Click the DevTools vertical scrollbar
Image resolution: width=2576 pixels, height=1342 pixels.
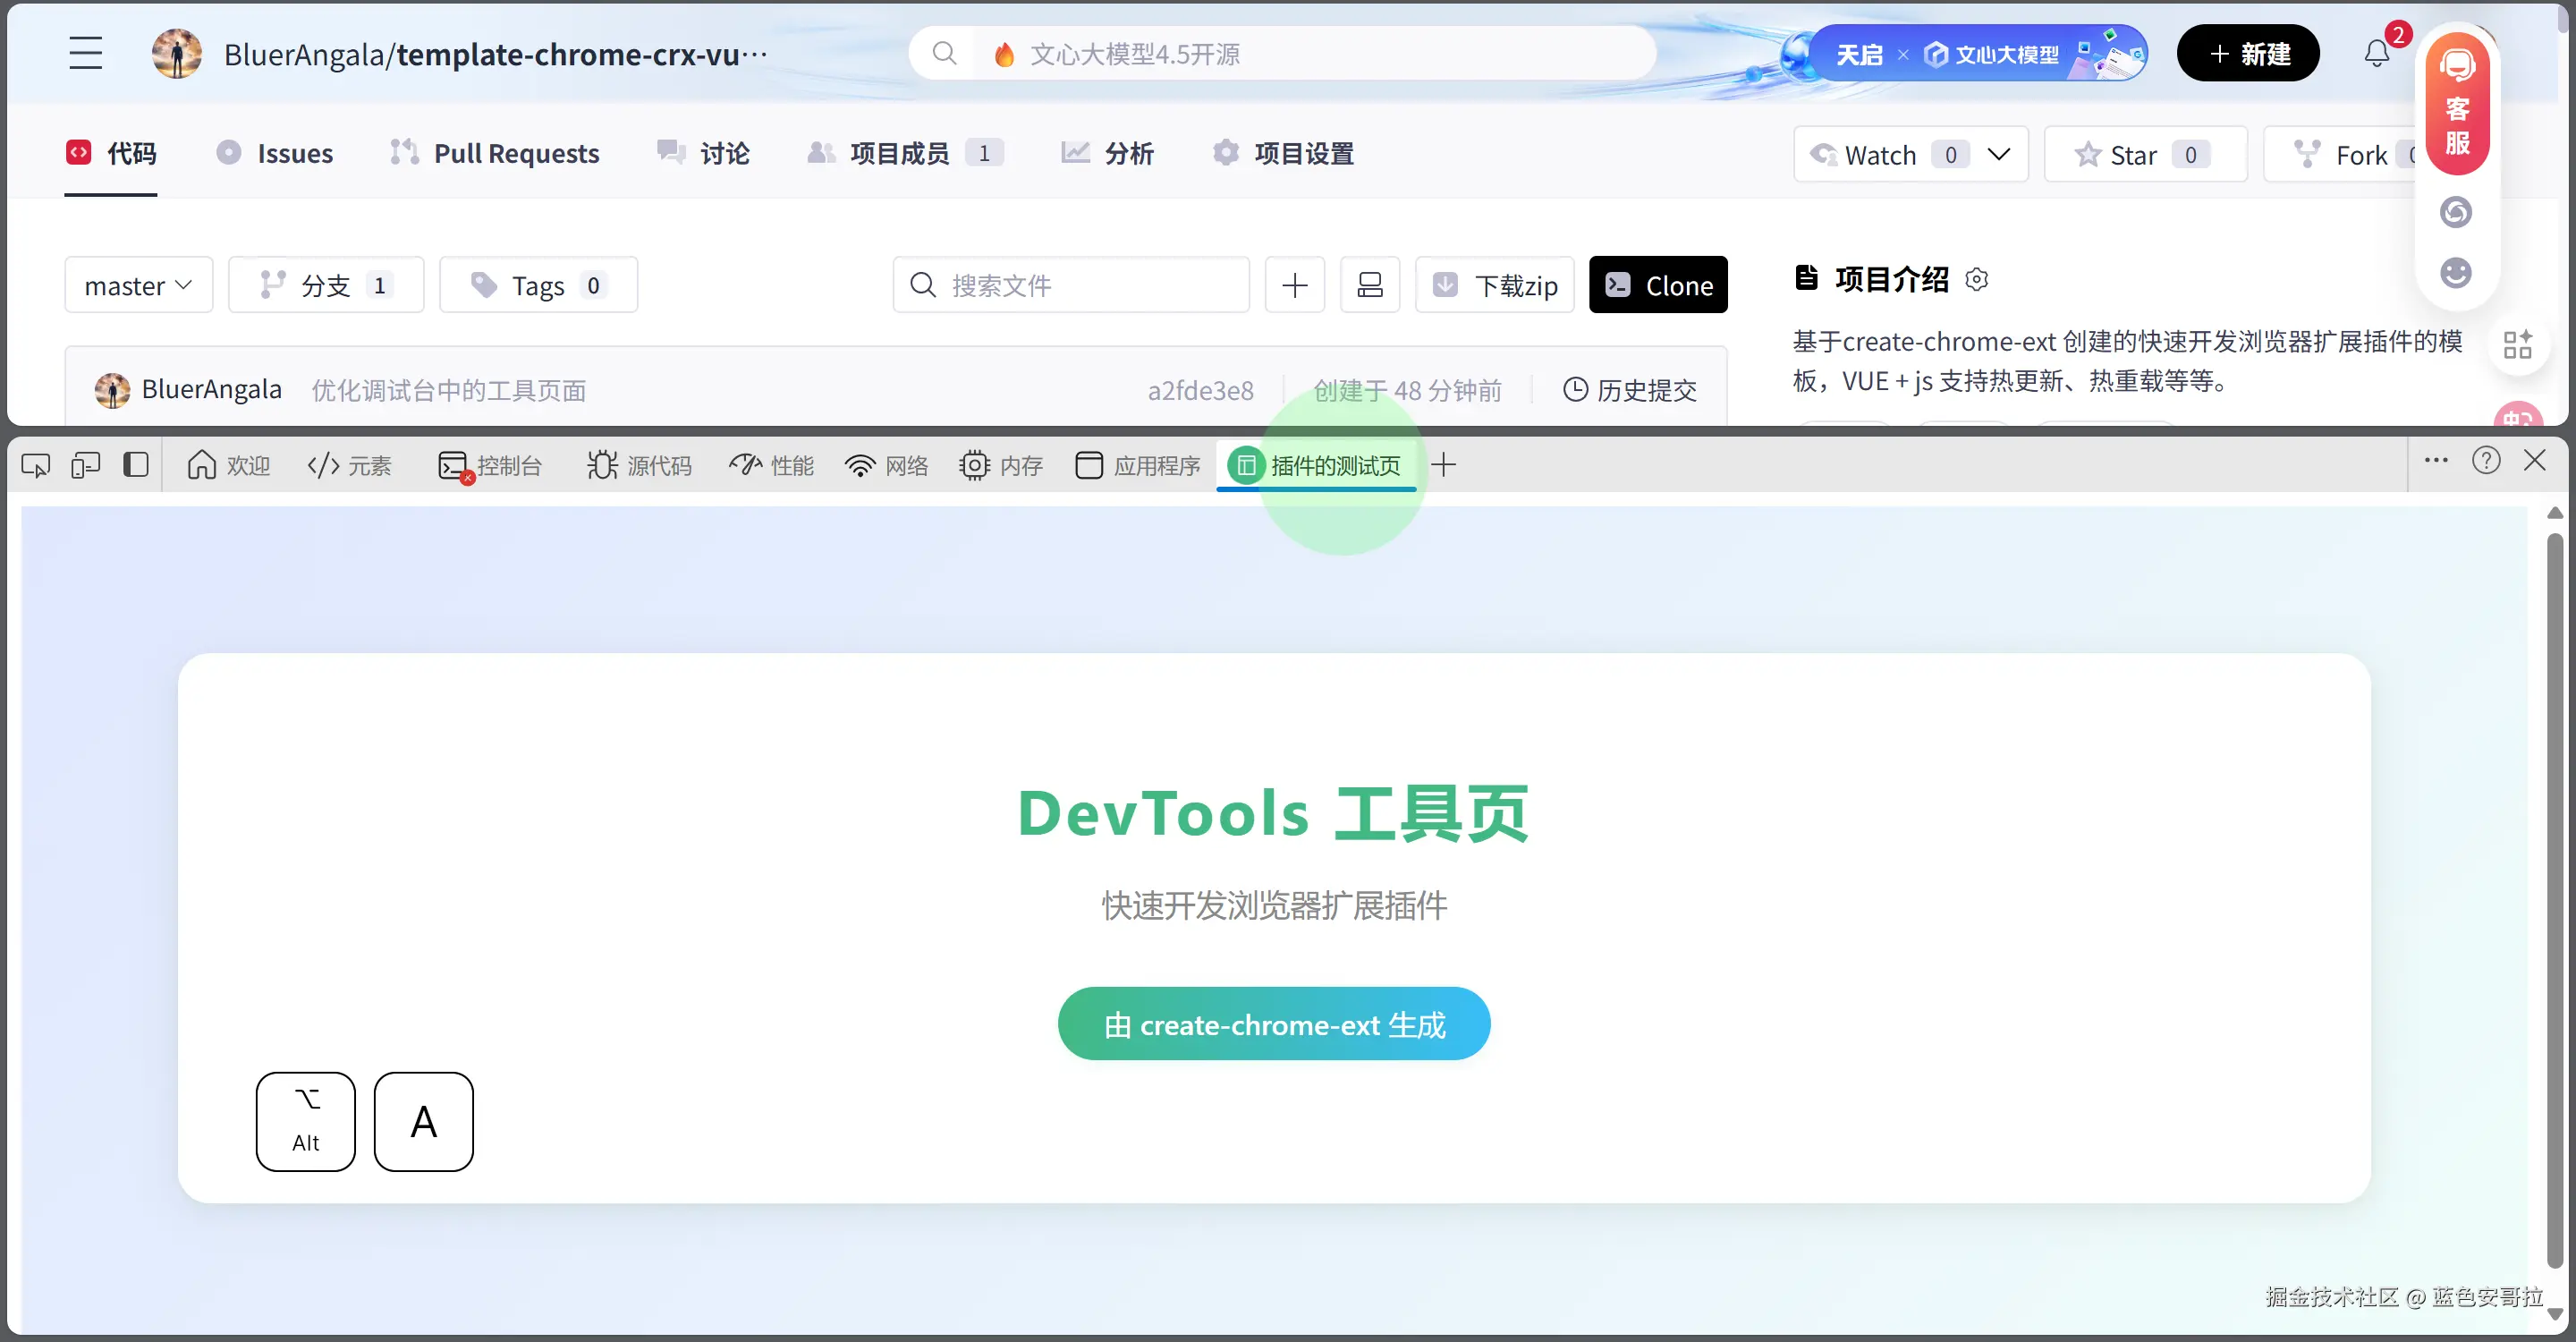[2554, 900]
